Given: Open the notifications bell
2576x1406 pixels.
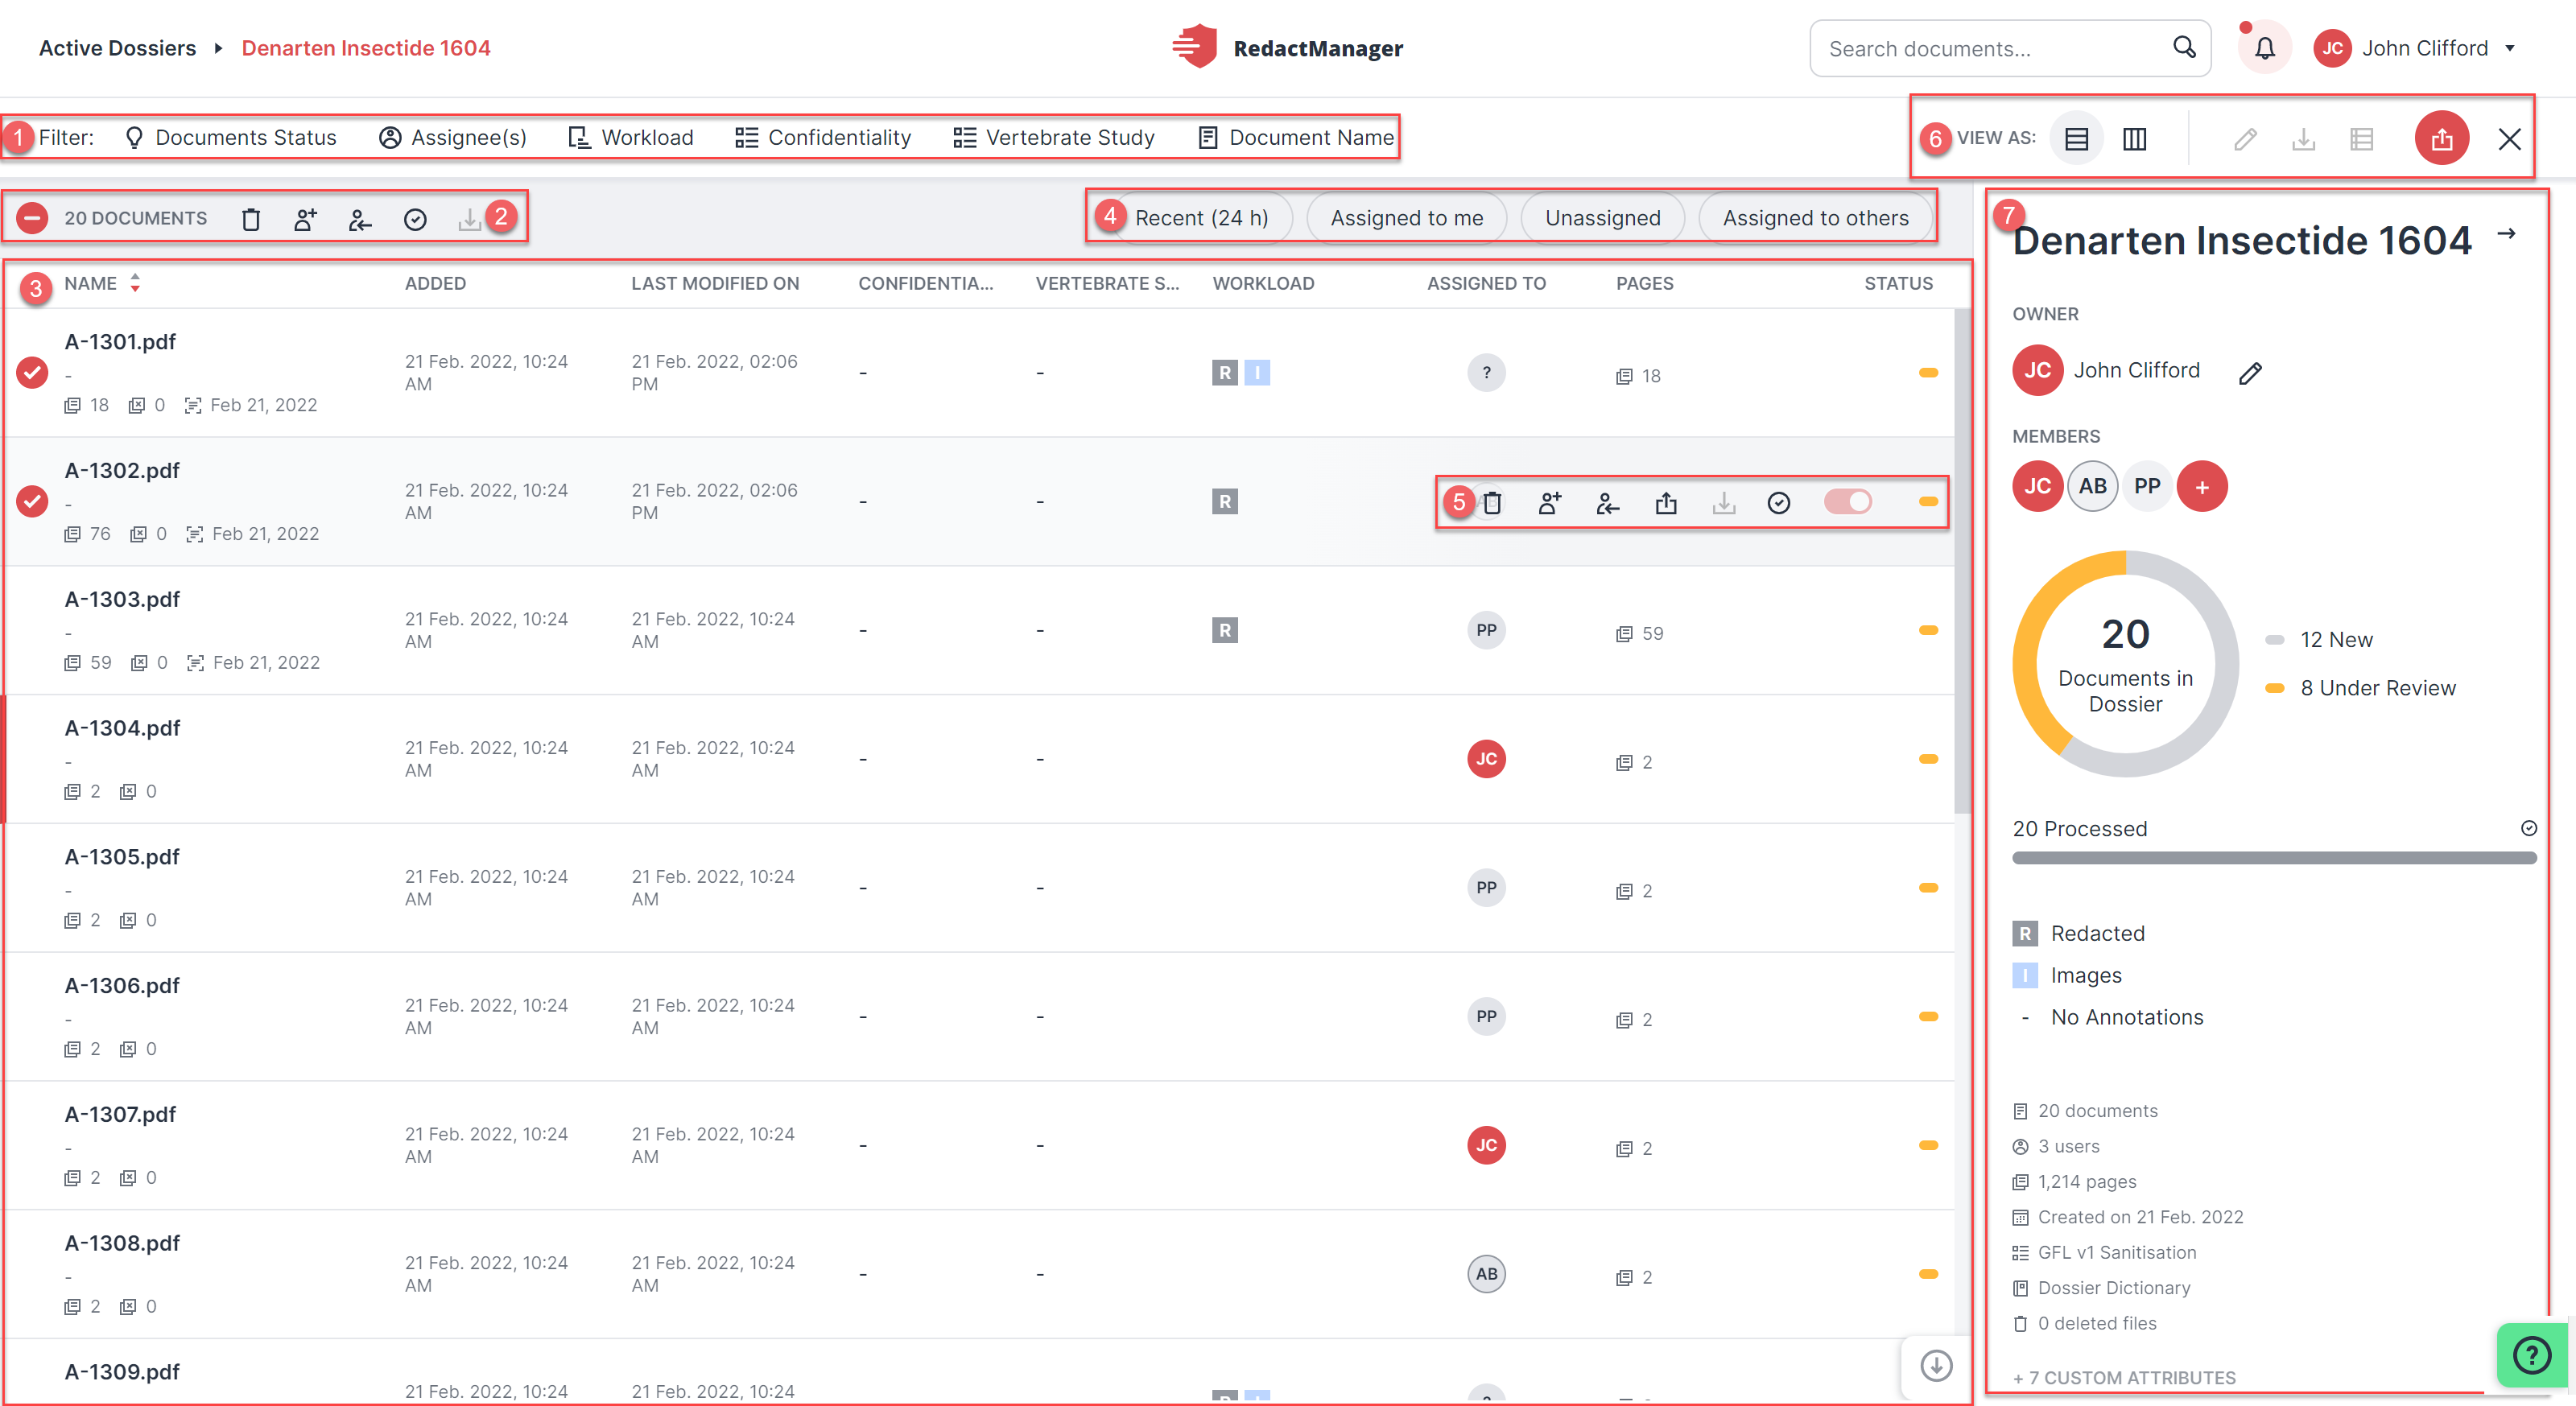Looking at the screenshot, I should pyautogui.click(x=2264, y=48).
